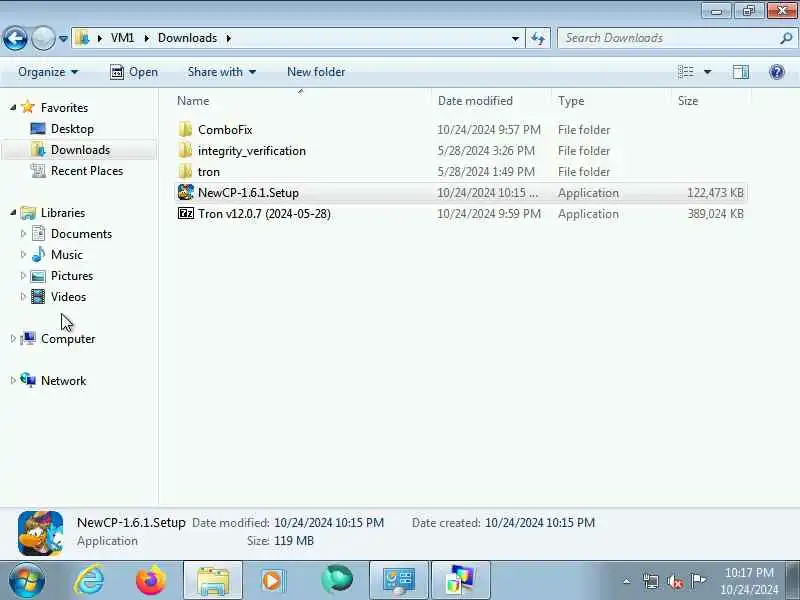
Task: Open the More view options dropdown arrow
Action: coord(708,72)
